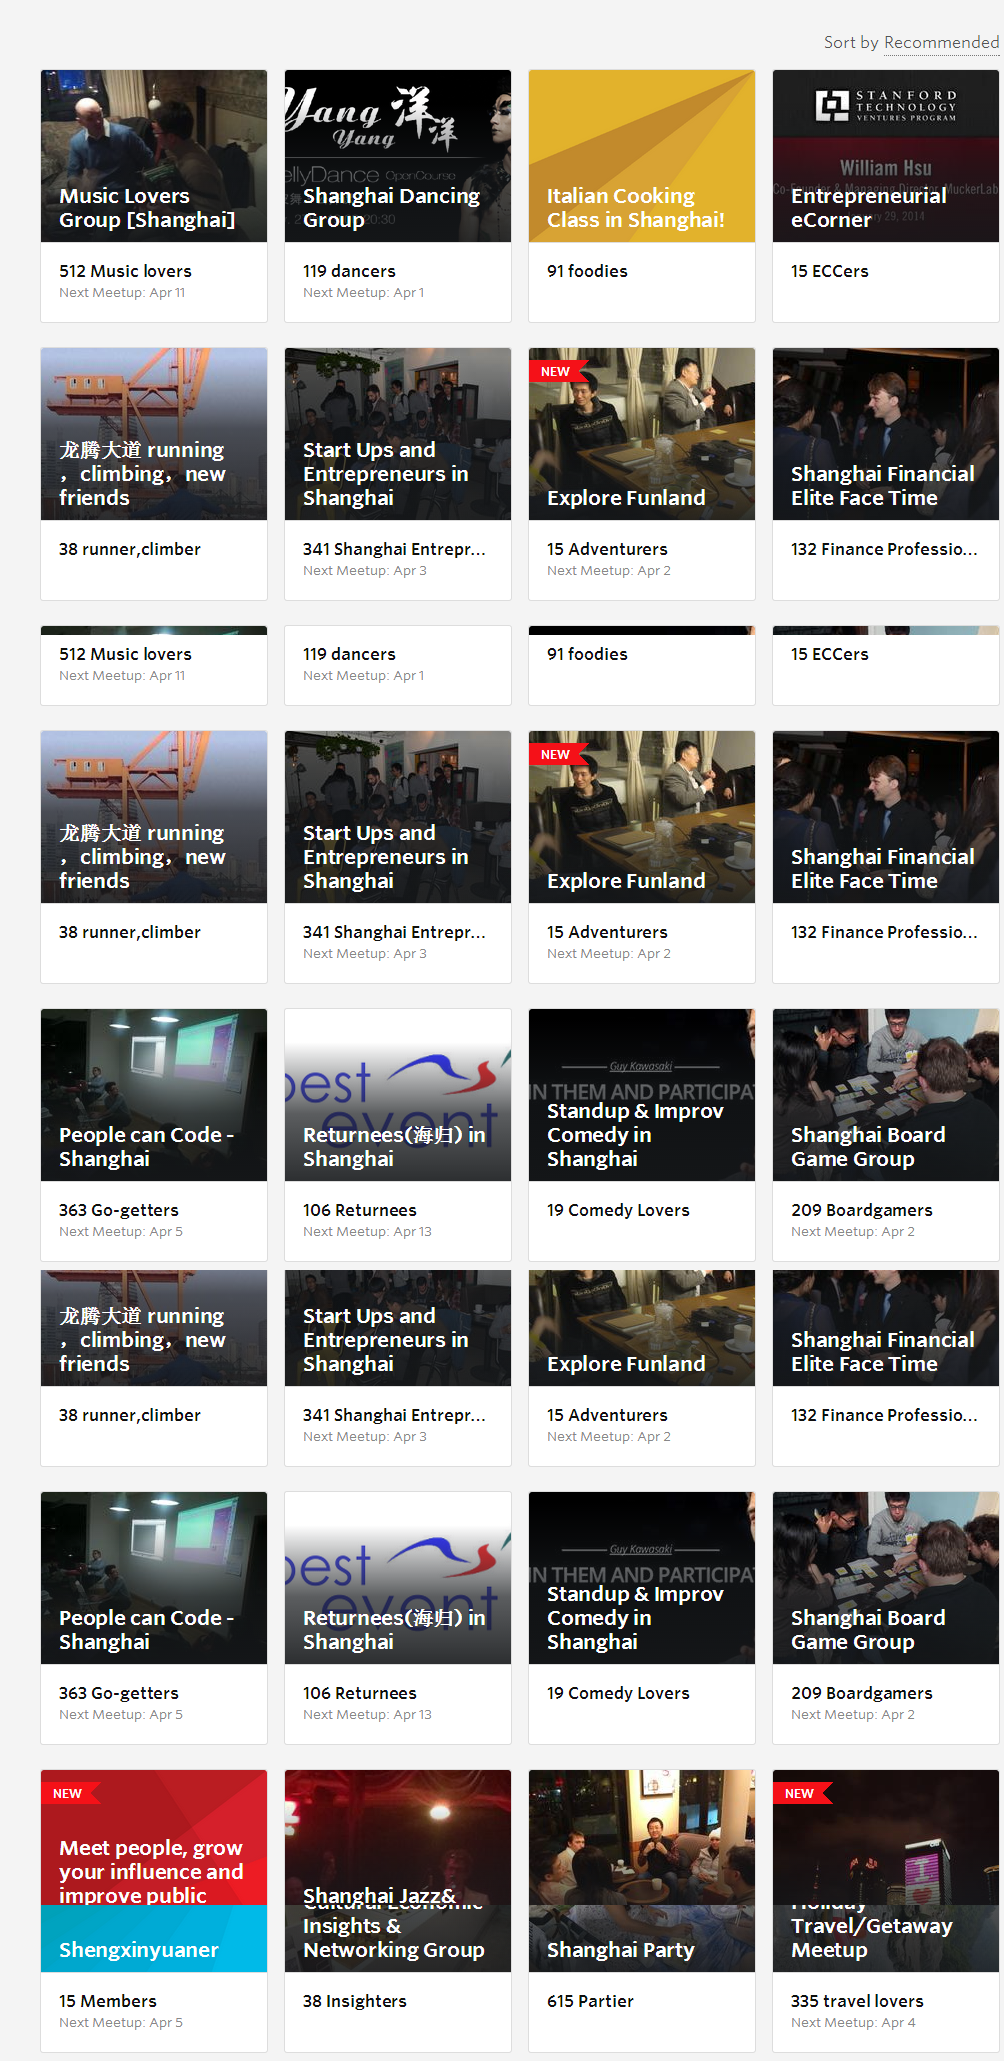Screen dimensions: 1004x2061
Task: Click Next Meetup: Apr 4 date
Action: [x=853, y=2022]
